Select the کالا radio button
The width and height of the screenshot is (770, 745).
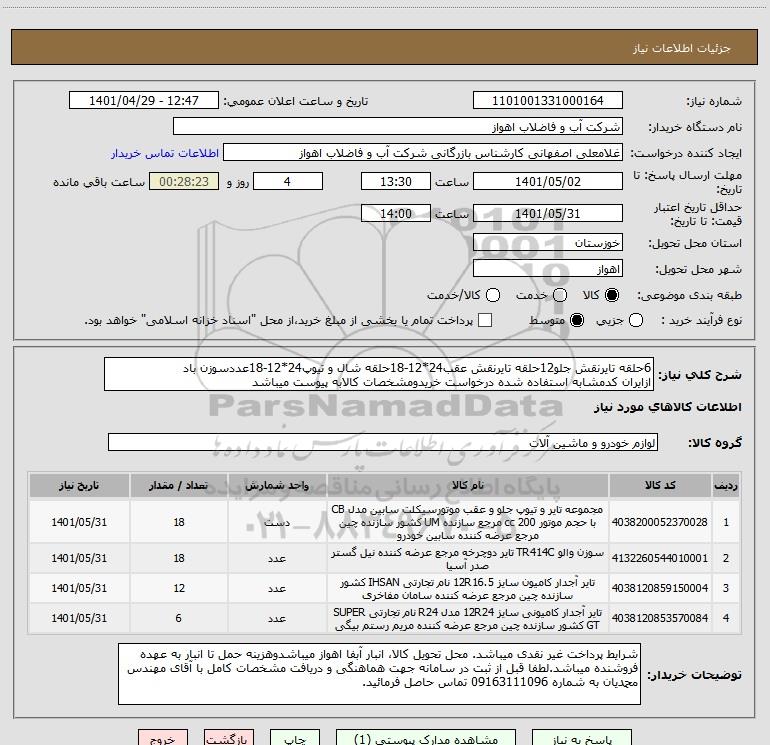612,295
